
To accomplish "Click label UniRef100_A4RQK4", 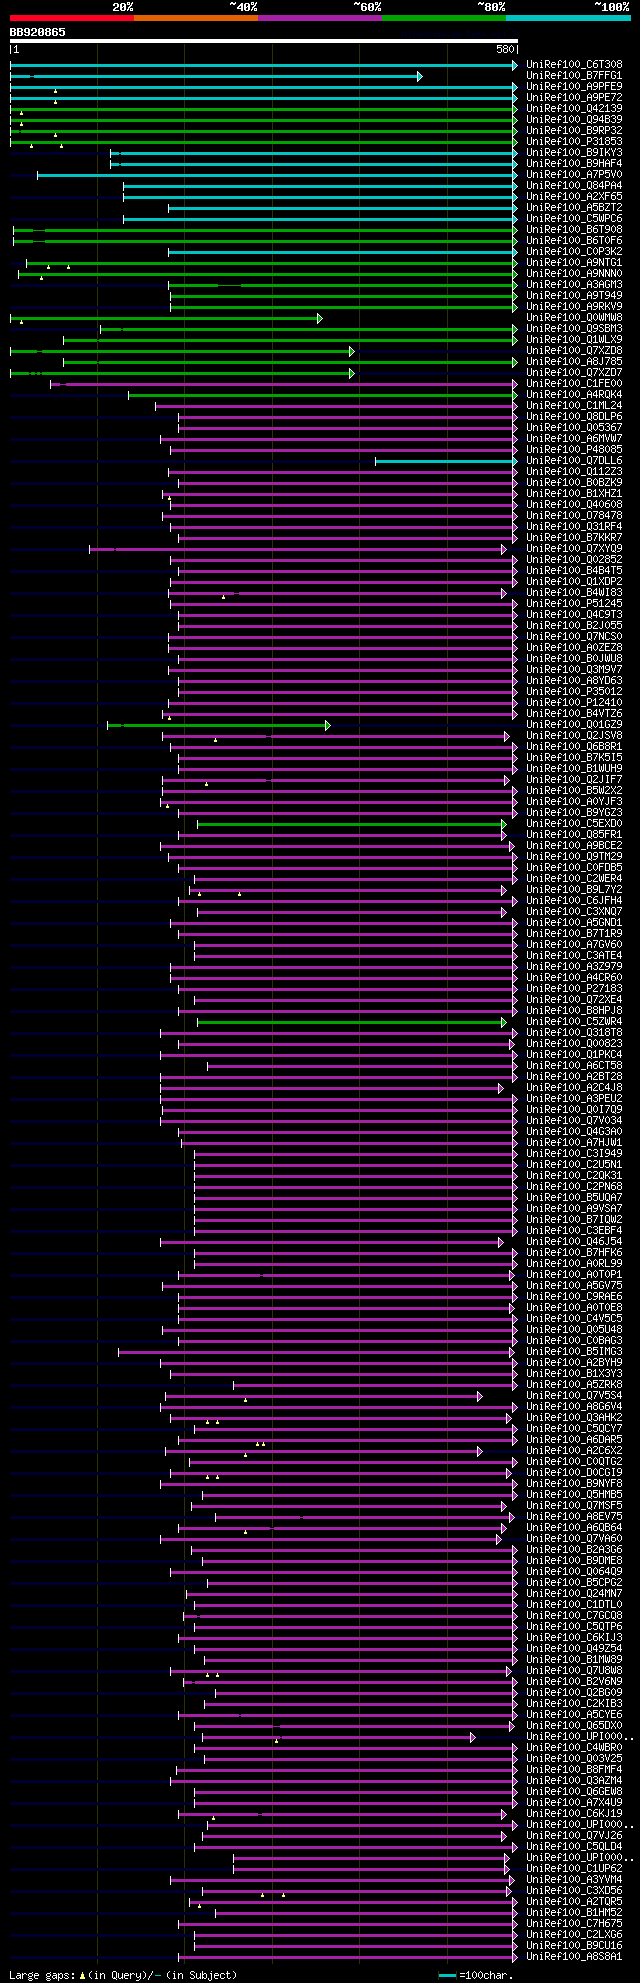I will pos(574,395).
